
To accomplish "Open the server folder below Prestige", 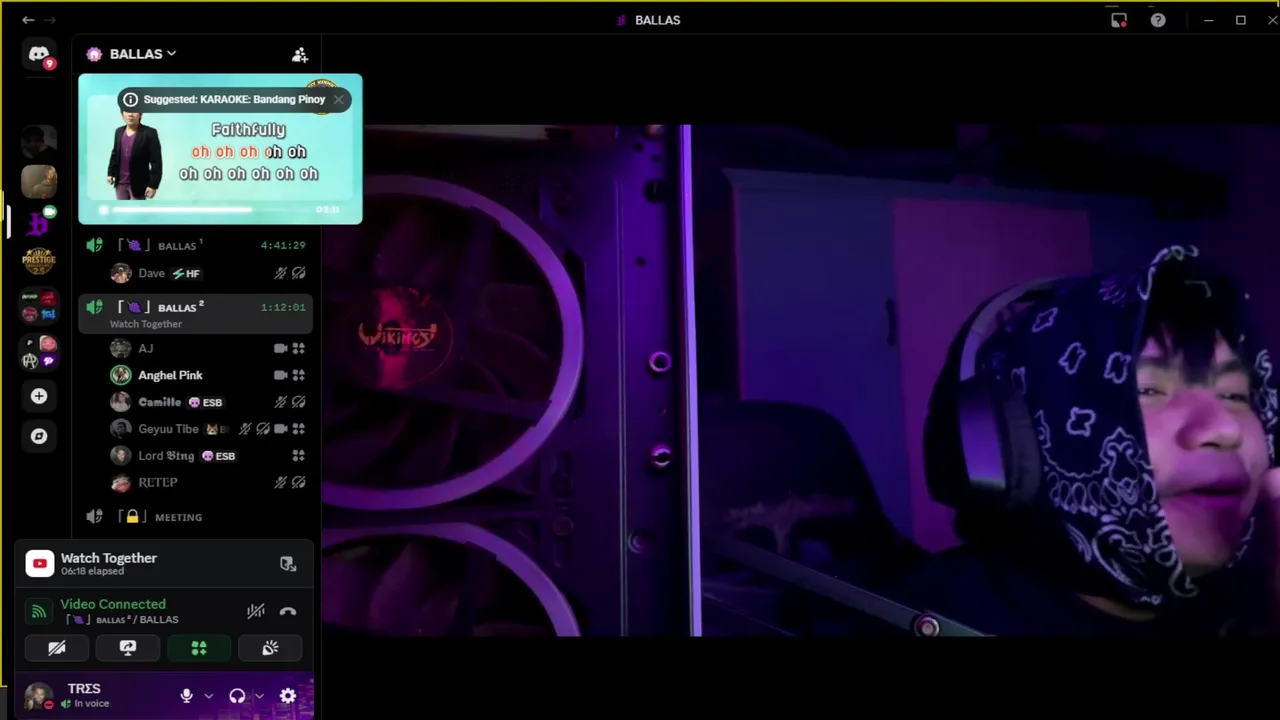I will coord(39,307).
